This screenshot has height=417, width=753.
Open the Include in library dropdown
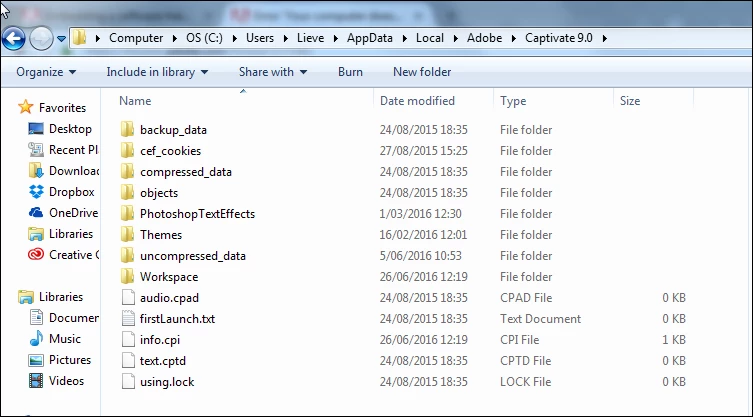click(x=157, y=72)
